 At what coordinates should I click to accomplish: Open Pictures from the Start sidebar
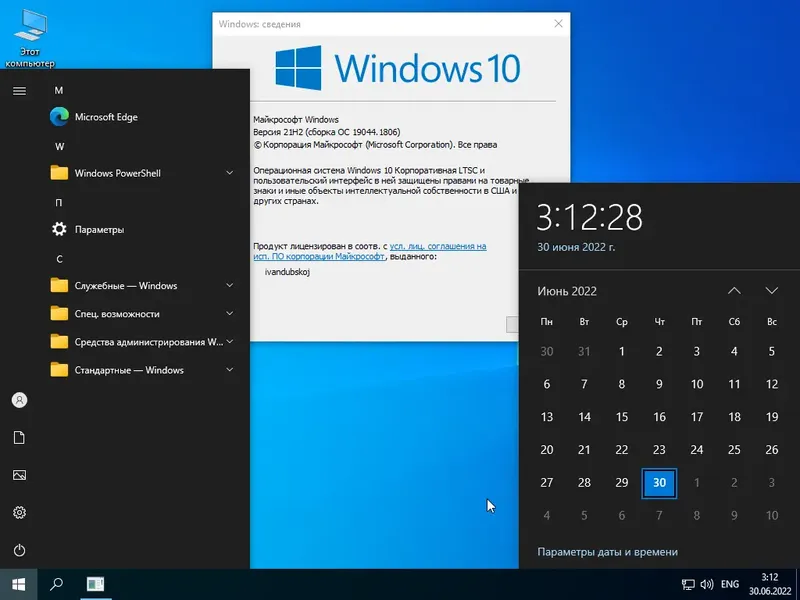click(x=20, y=473)
